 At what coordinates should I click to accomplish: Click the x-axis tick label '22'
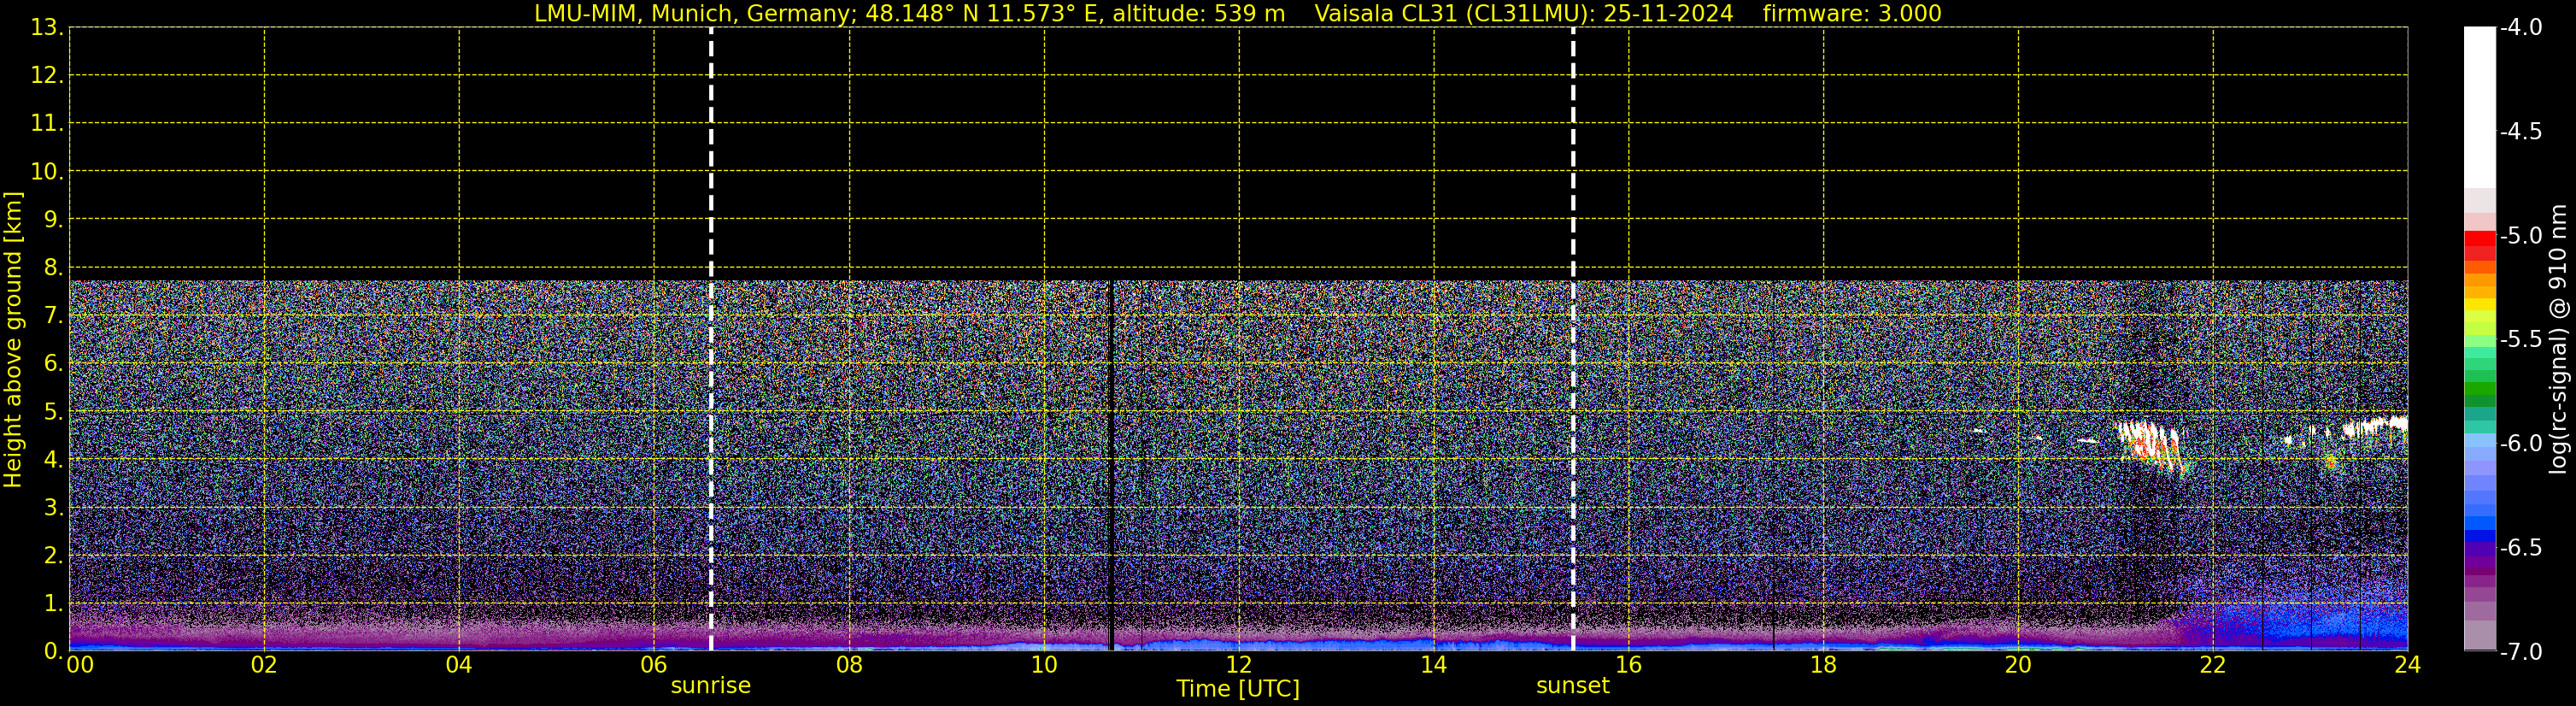coord(2213,665)
